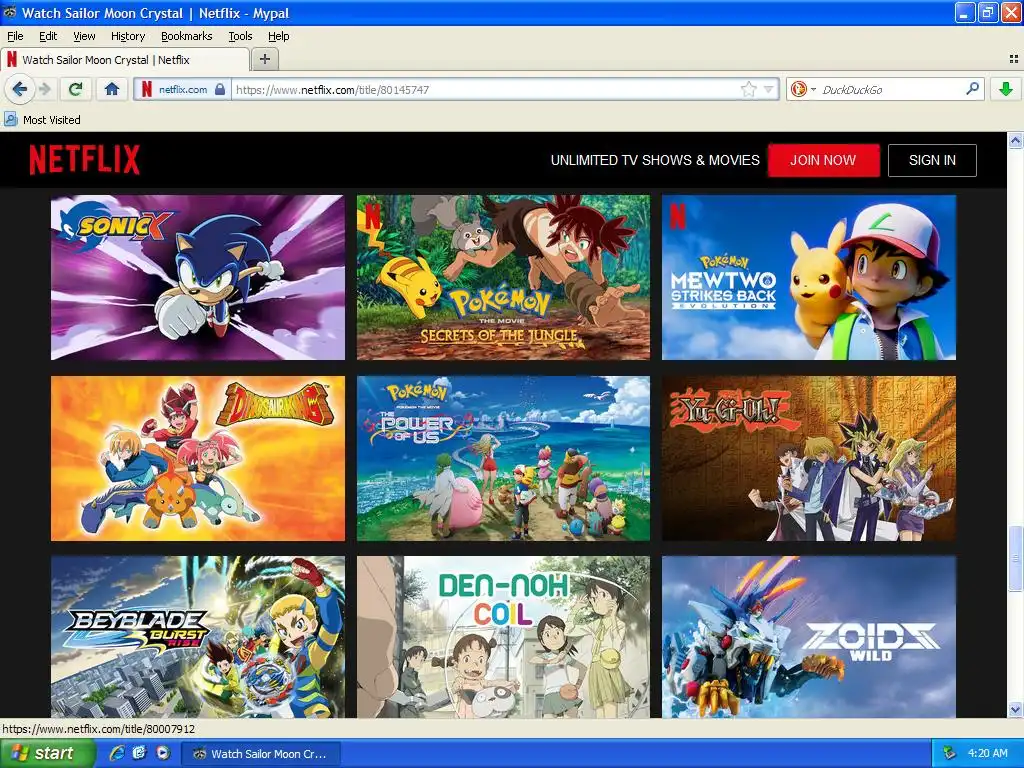1024x768 pixels.
Task: Open the URL history dropdown arrow
Action: 769,89
